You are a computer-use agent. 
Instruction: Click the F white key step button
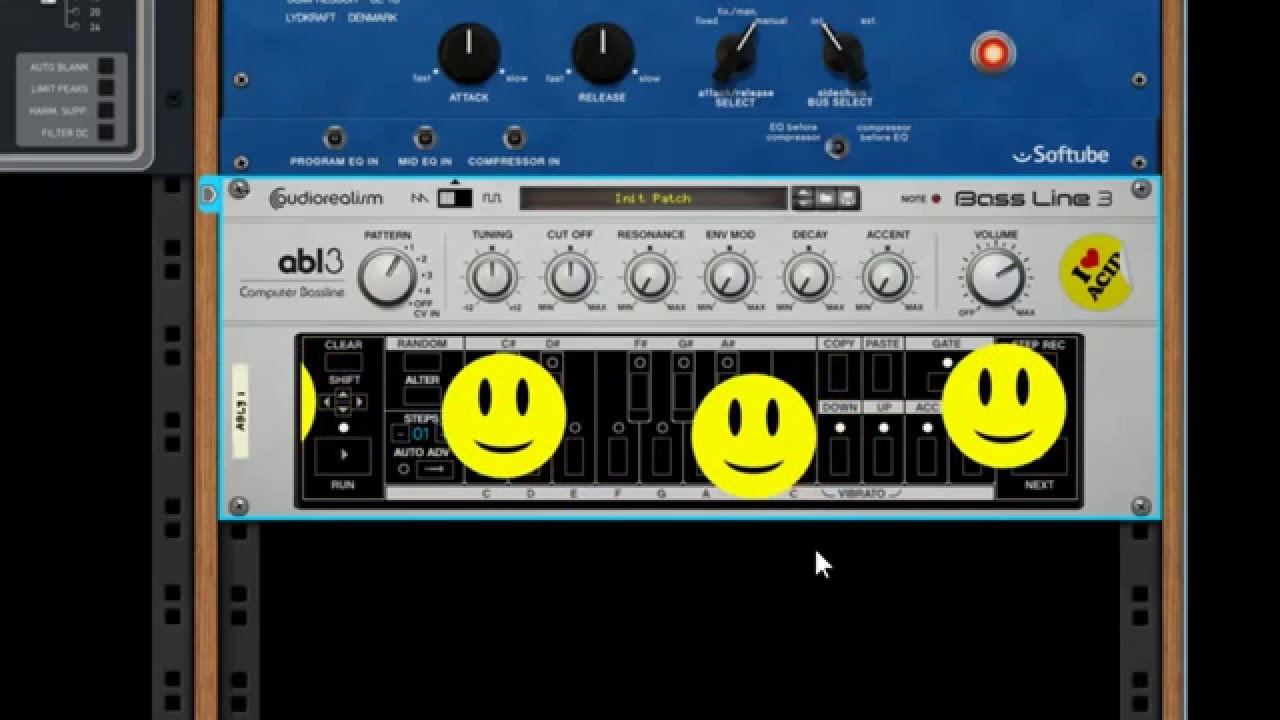618,456
